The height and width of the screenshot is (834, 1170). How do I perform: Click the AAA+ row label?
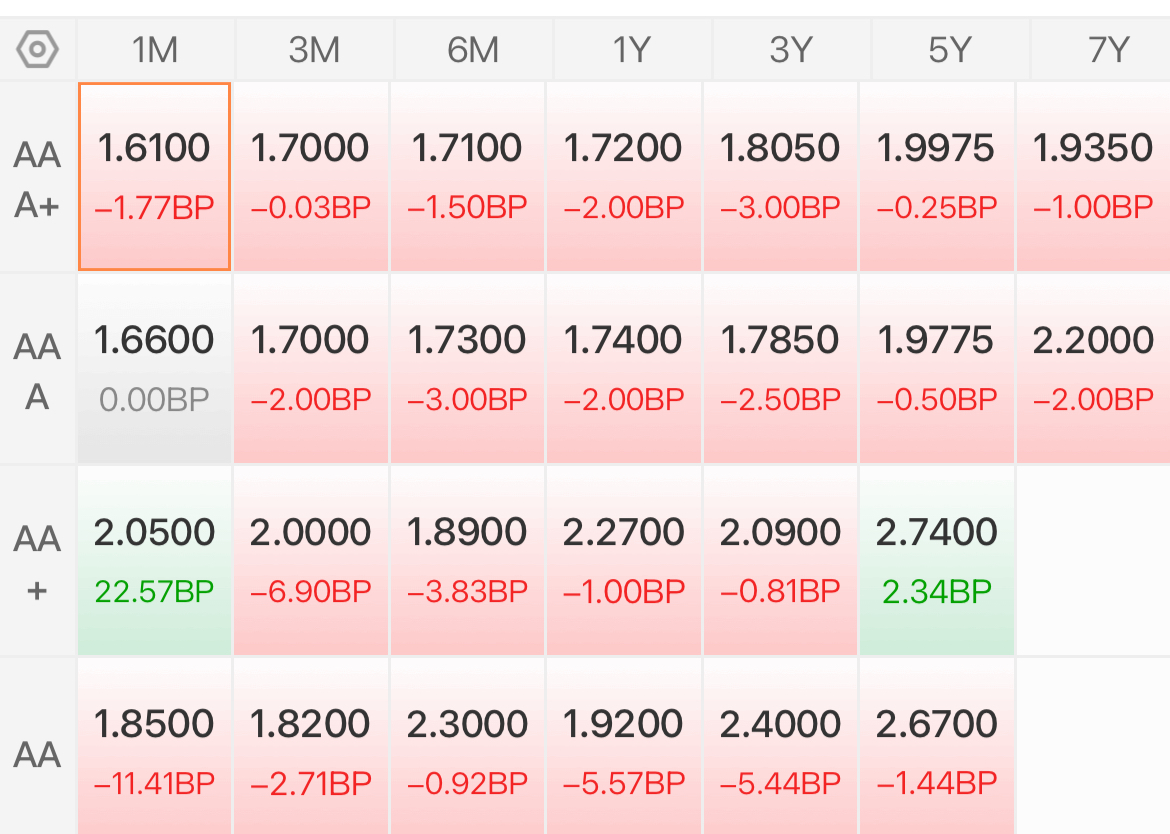tap(37, 178)
